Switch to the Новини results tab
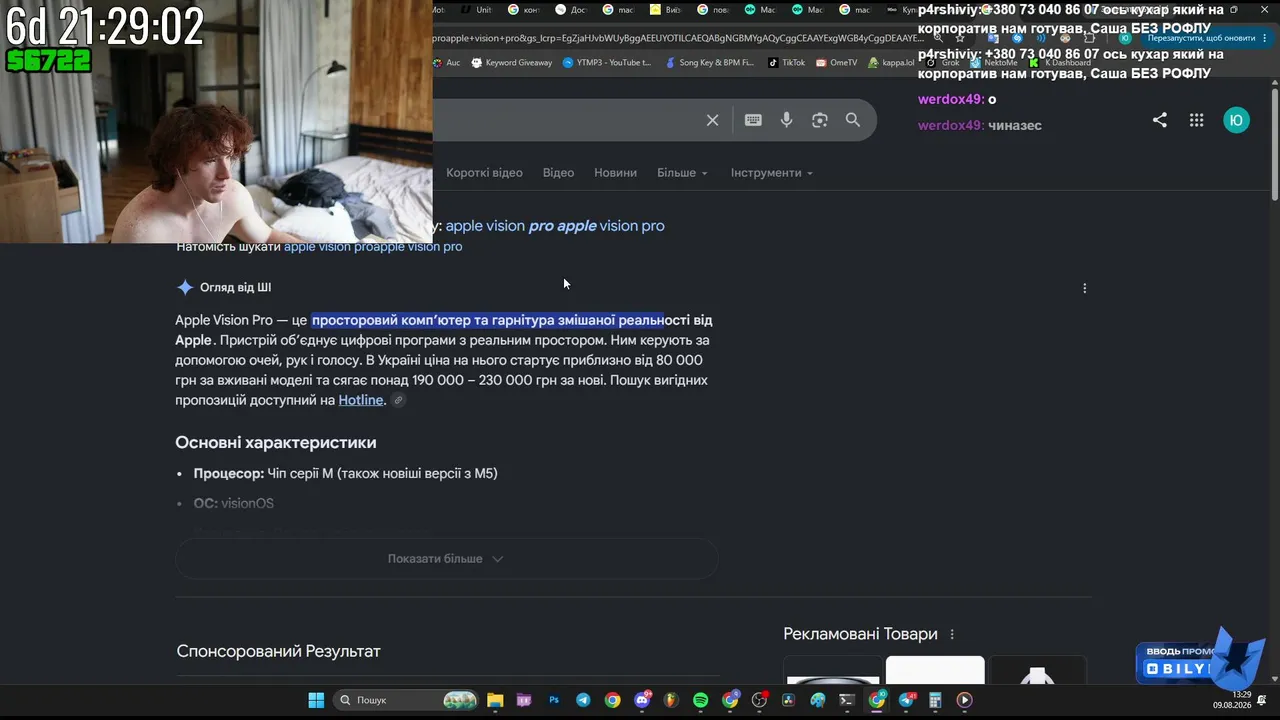The width and height of the screenshot is (1280, 720). [615, 173]
